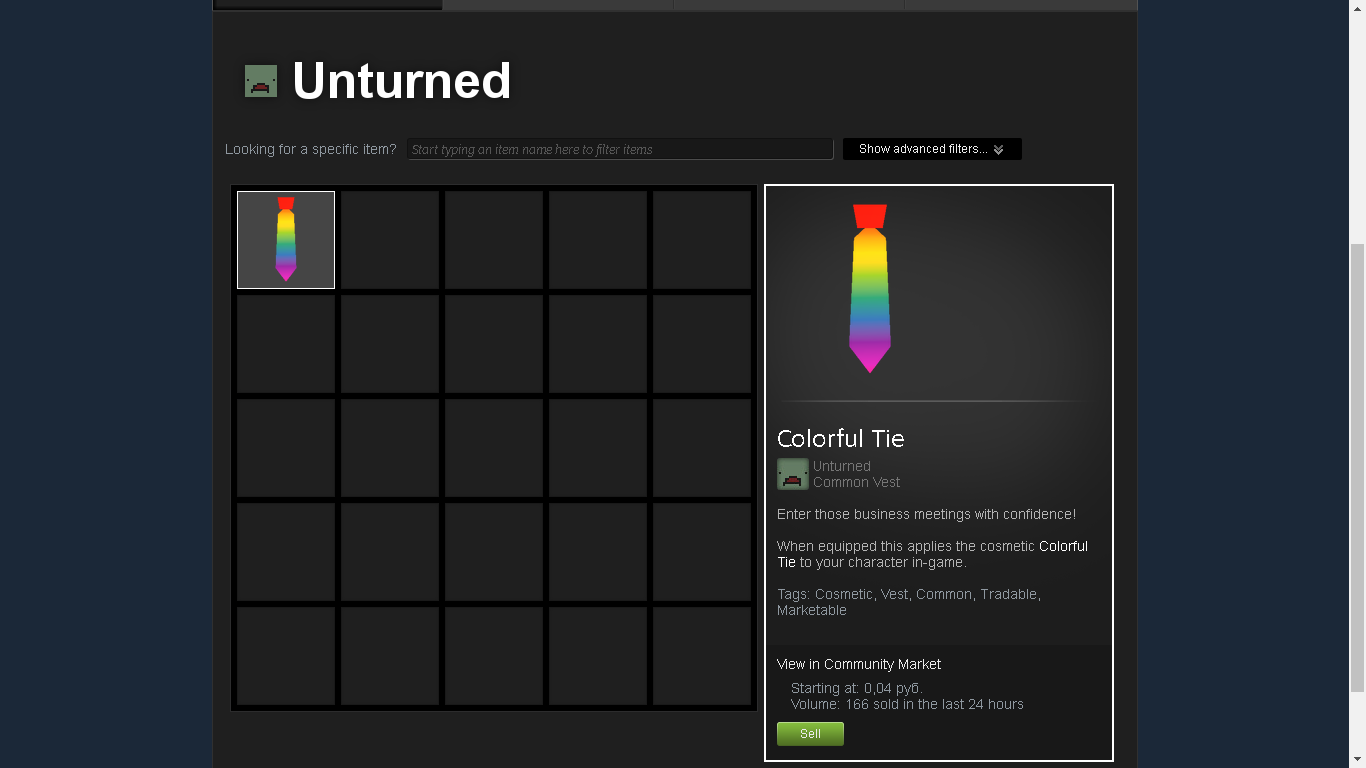Select the Colorful Tie inventory item

coord(286,240)
